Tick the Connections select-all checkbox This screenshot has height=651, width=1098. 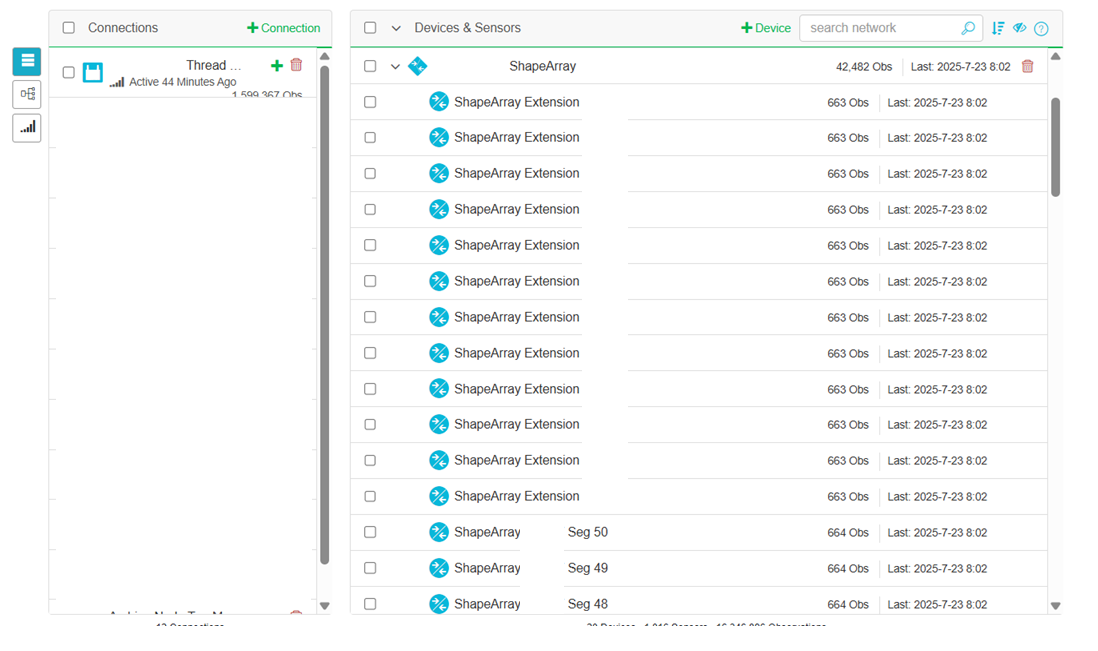click(x=69, y=28)
